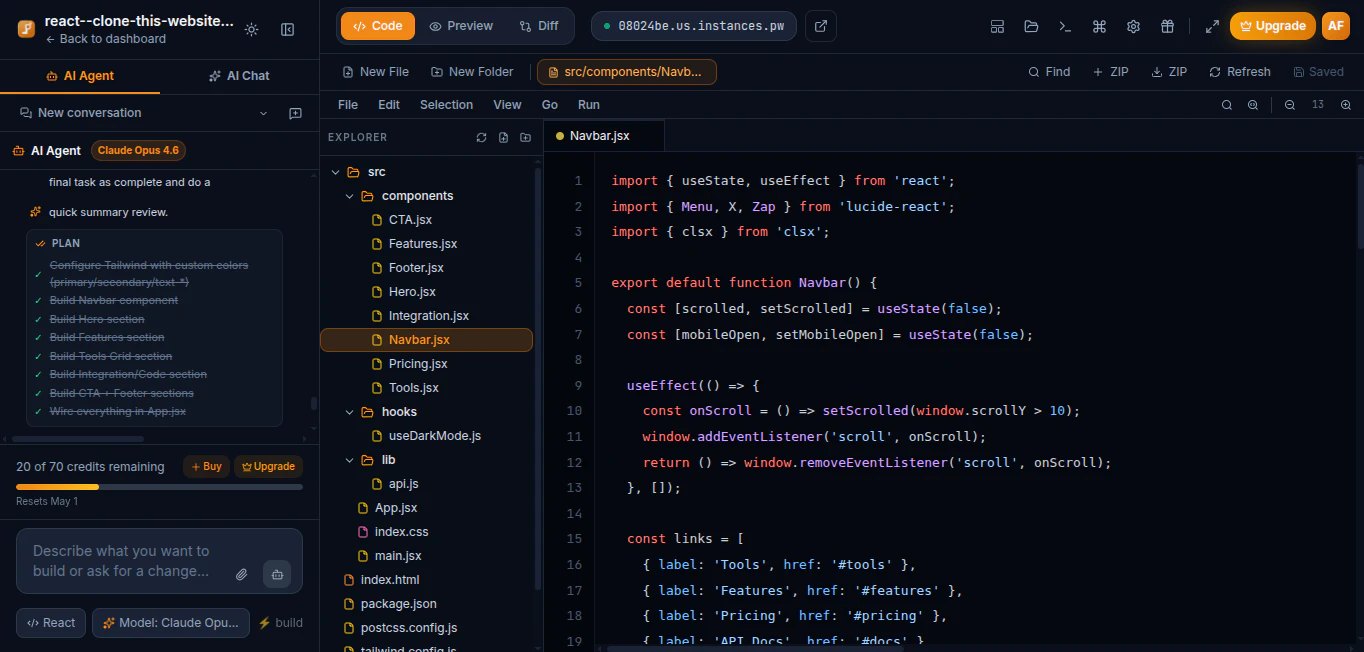Toggle light mode with the sun icon
The image size is (1364, 652).
pos(252,30)
